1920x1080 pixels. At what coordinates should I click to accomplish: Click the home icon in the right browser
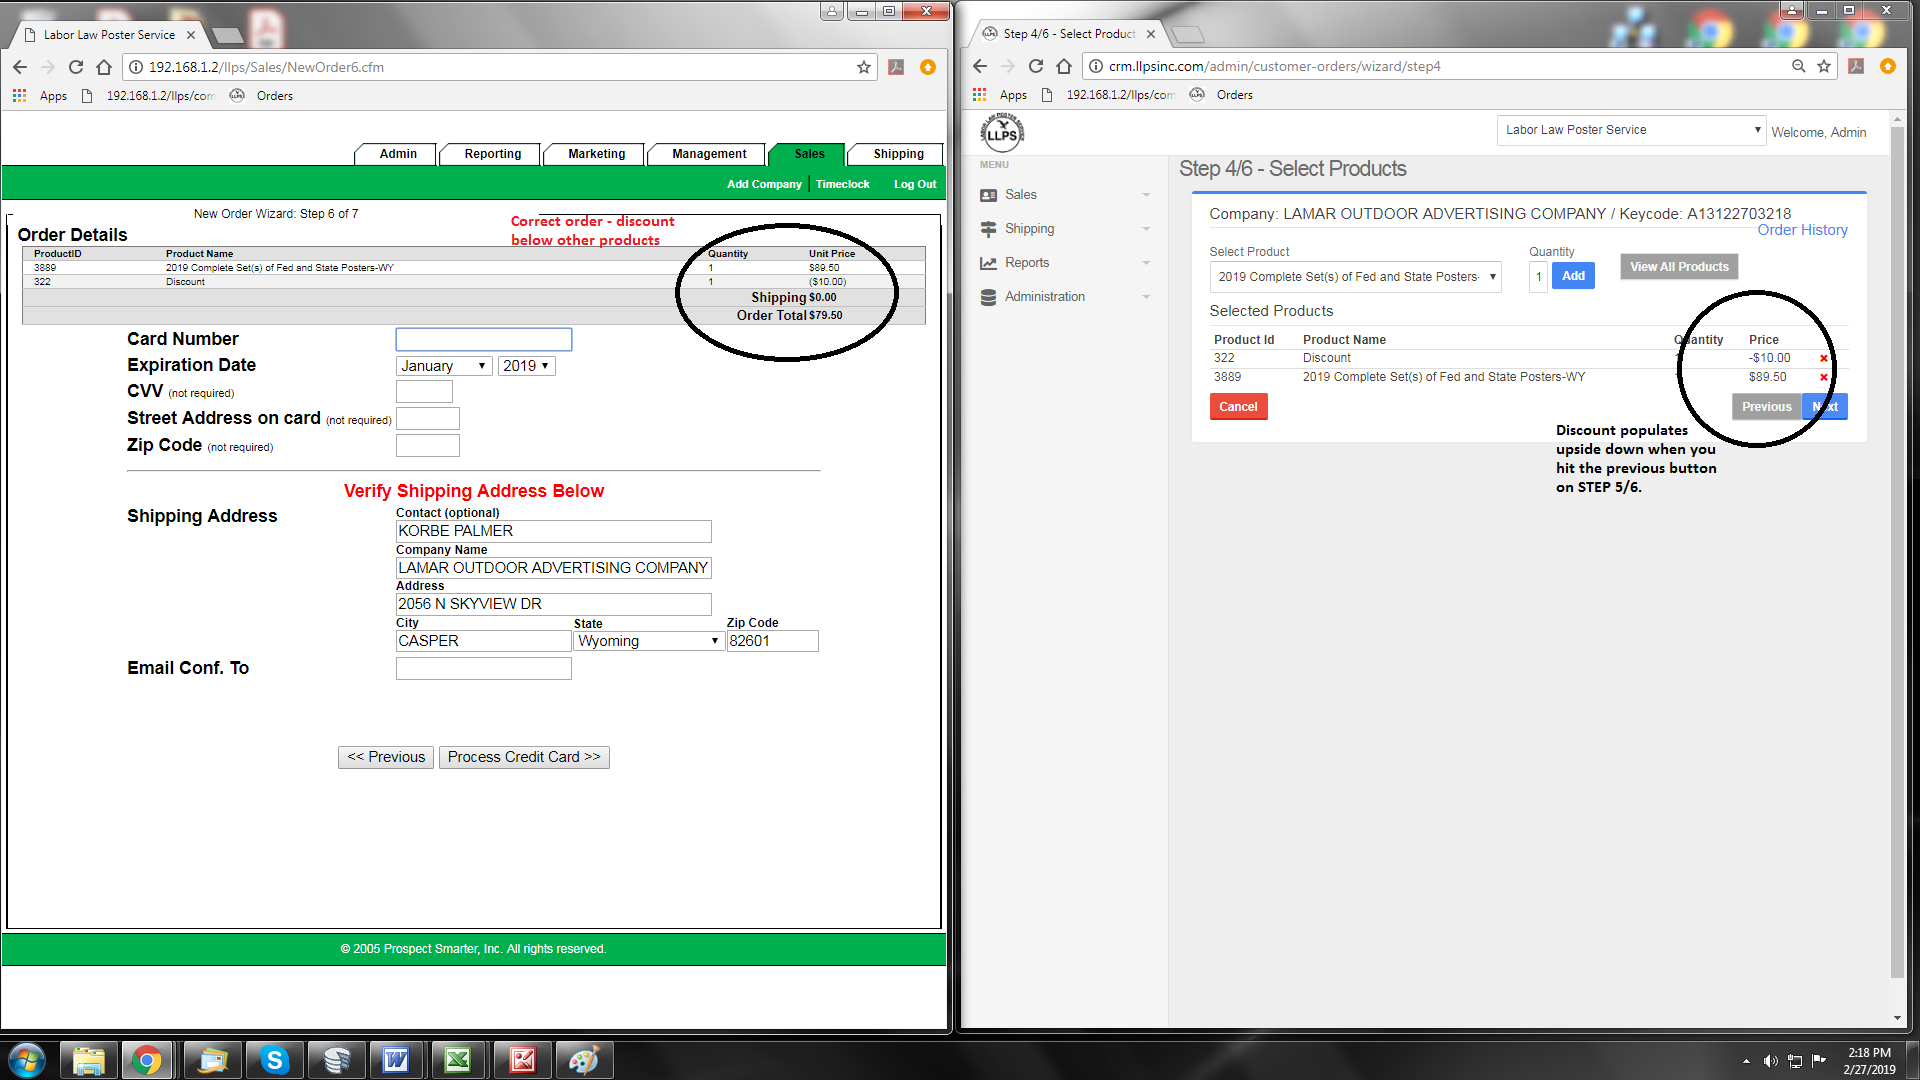point(1064,66)
